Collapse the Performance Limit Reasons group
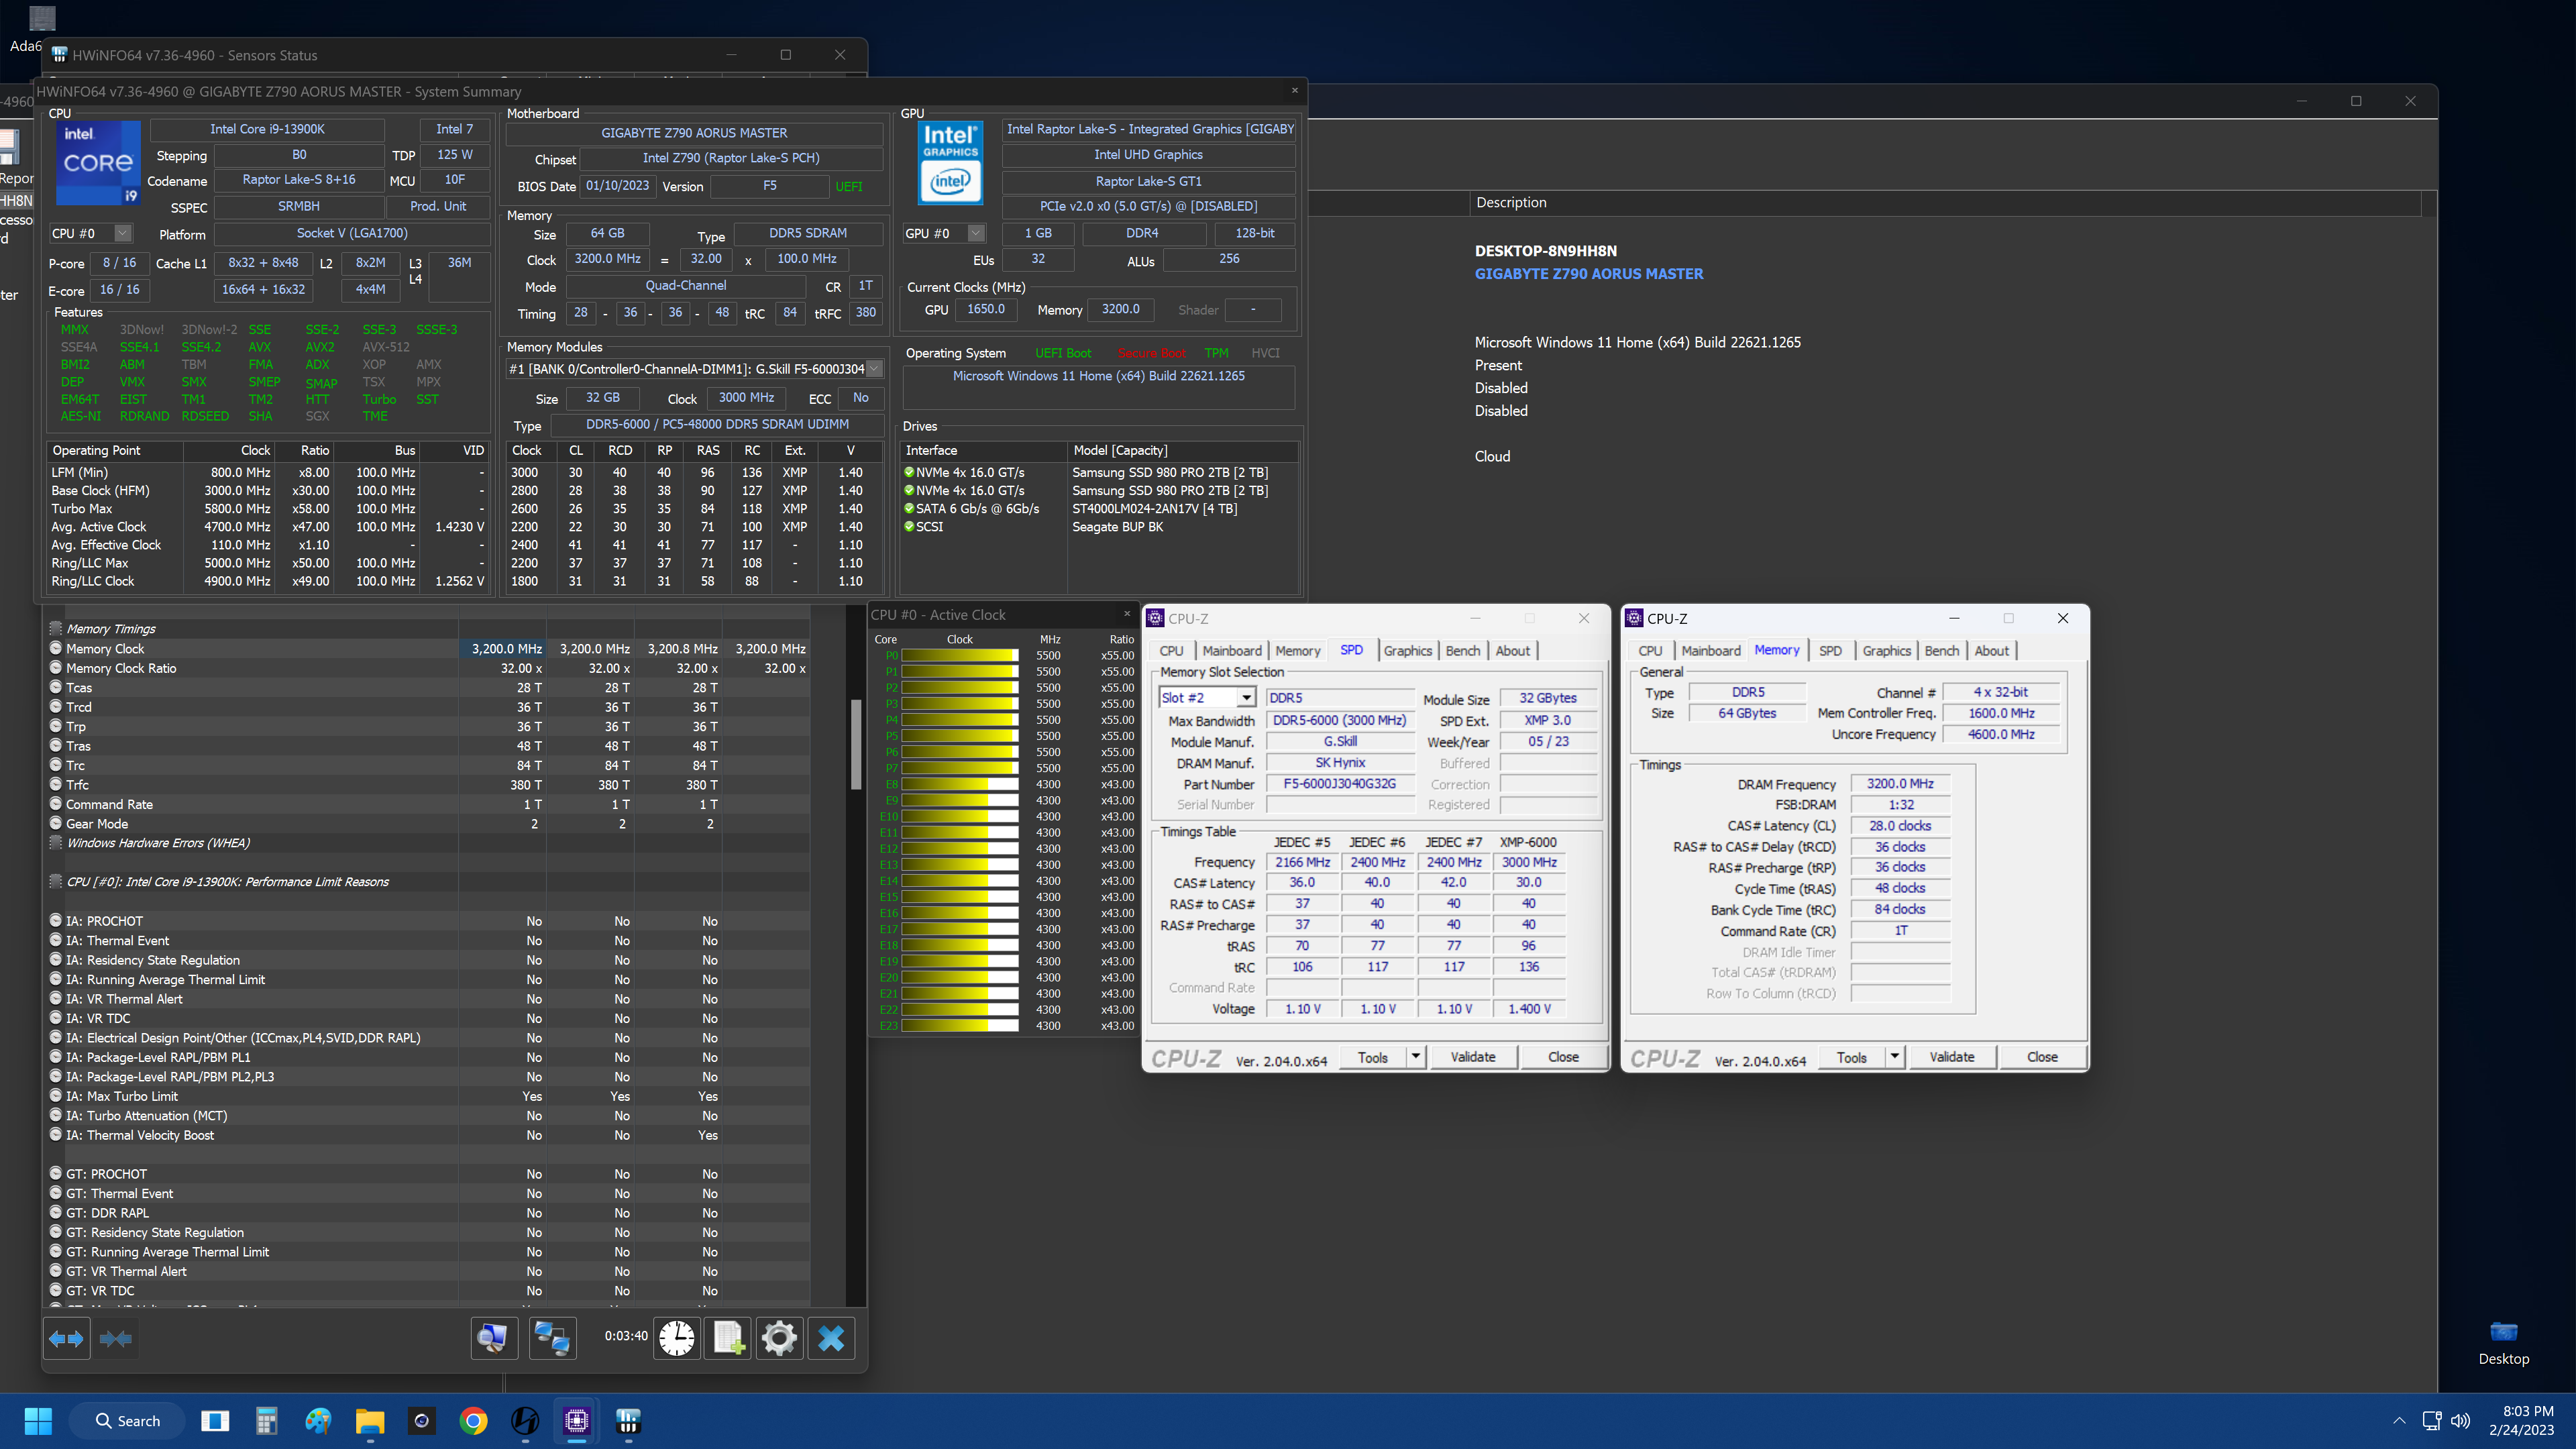The image size is (2576, 1449). (56, 881)
